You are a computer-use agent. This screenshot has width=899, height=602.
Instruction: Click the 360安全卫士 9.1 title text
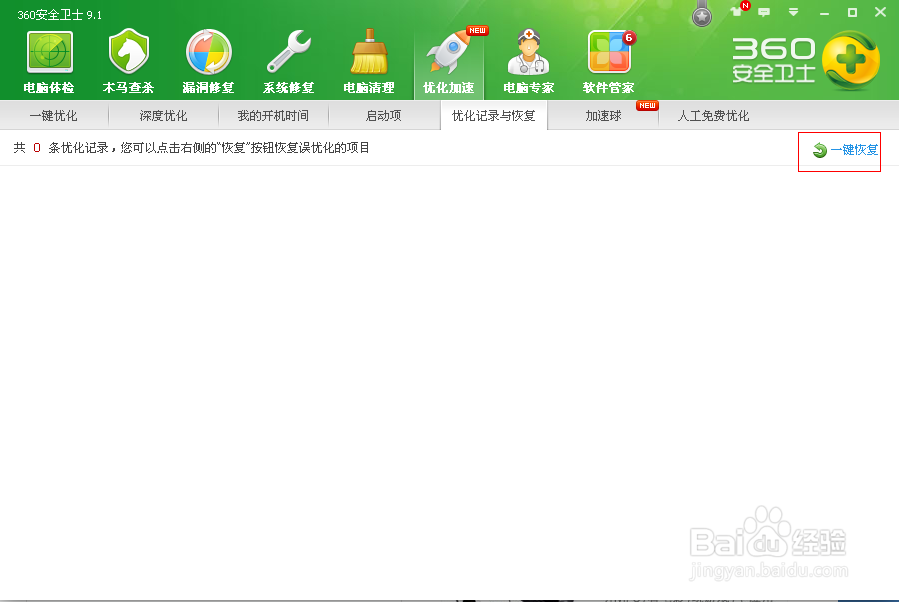[x=60, y=15]
